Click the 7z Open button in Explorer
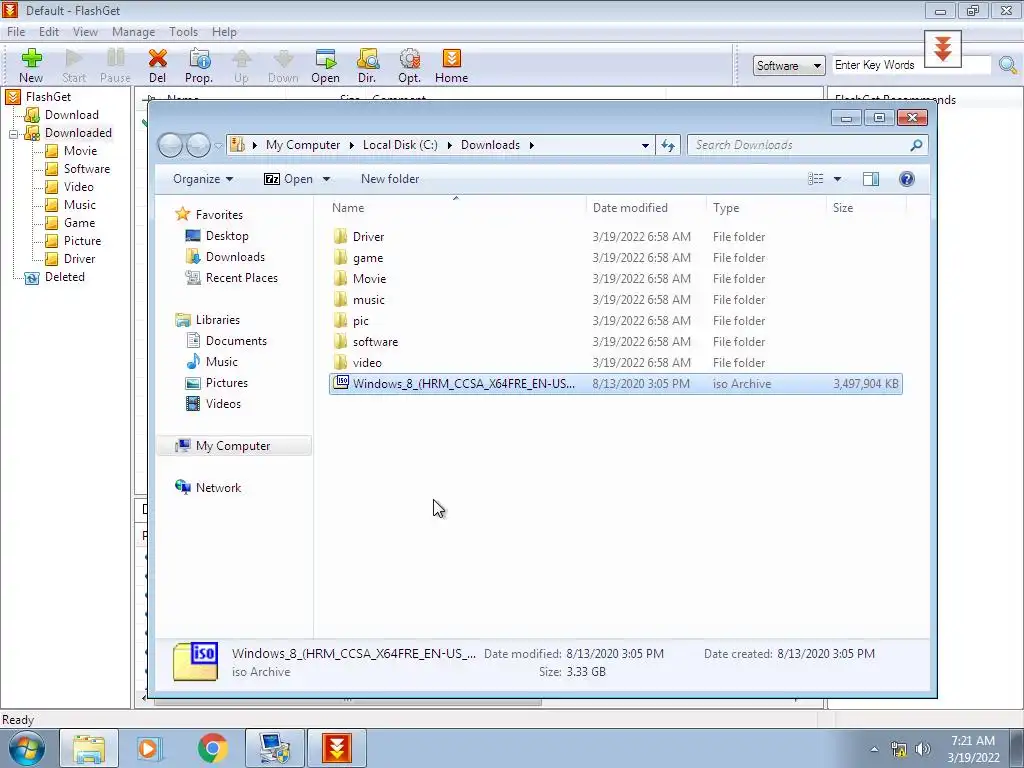The width and height of the screenshot is (1024, 768). point(289,179)
